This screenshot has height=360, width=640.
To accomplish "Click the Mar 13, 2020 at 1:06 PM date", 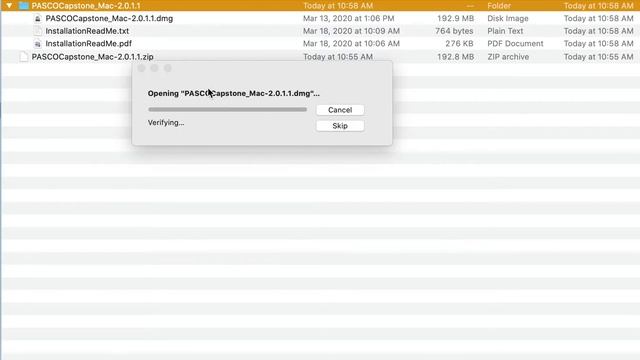I will [x=349, y=18].
